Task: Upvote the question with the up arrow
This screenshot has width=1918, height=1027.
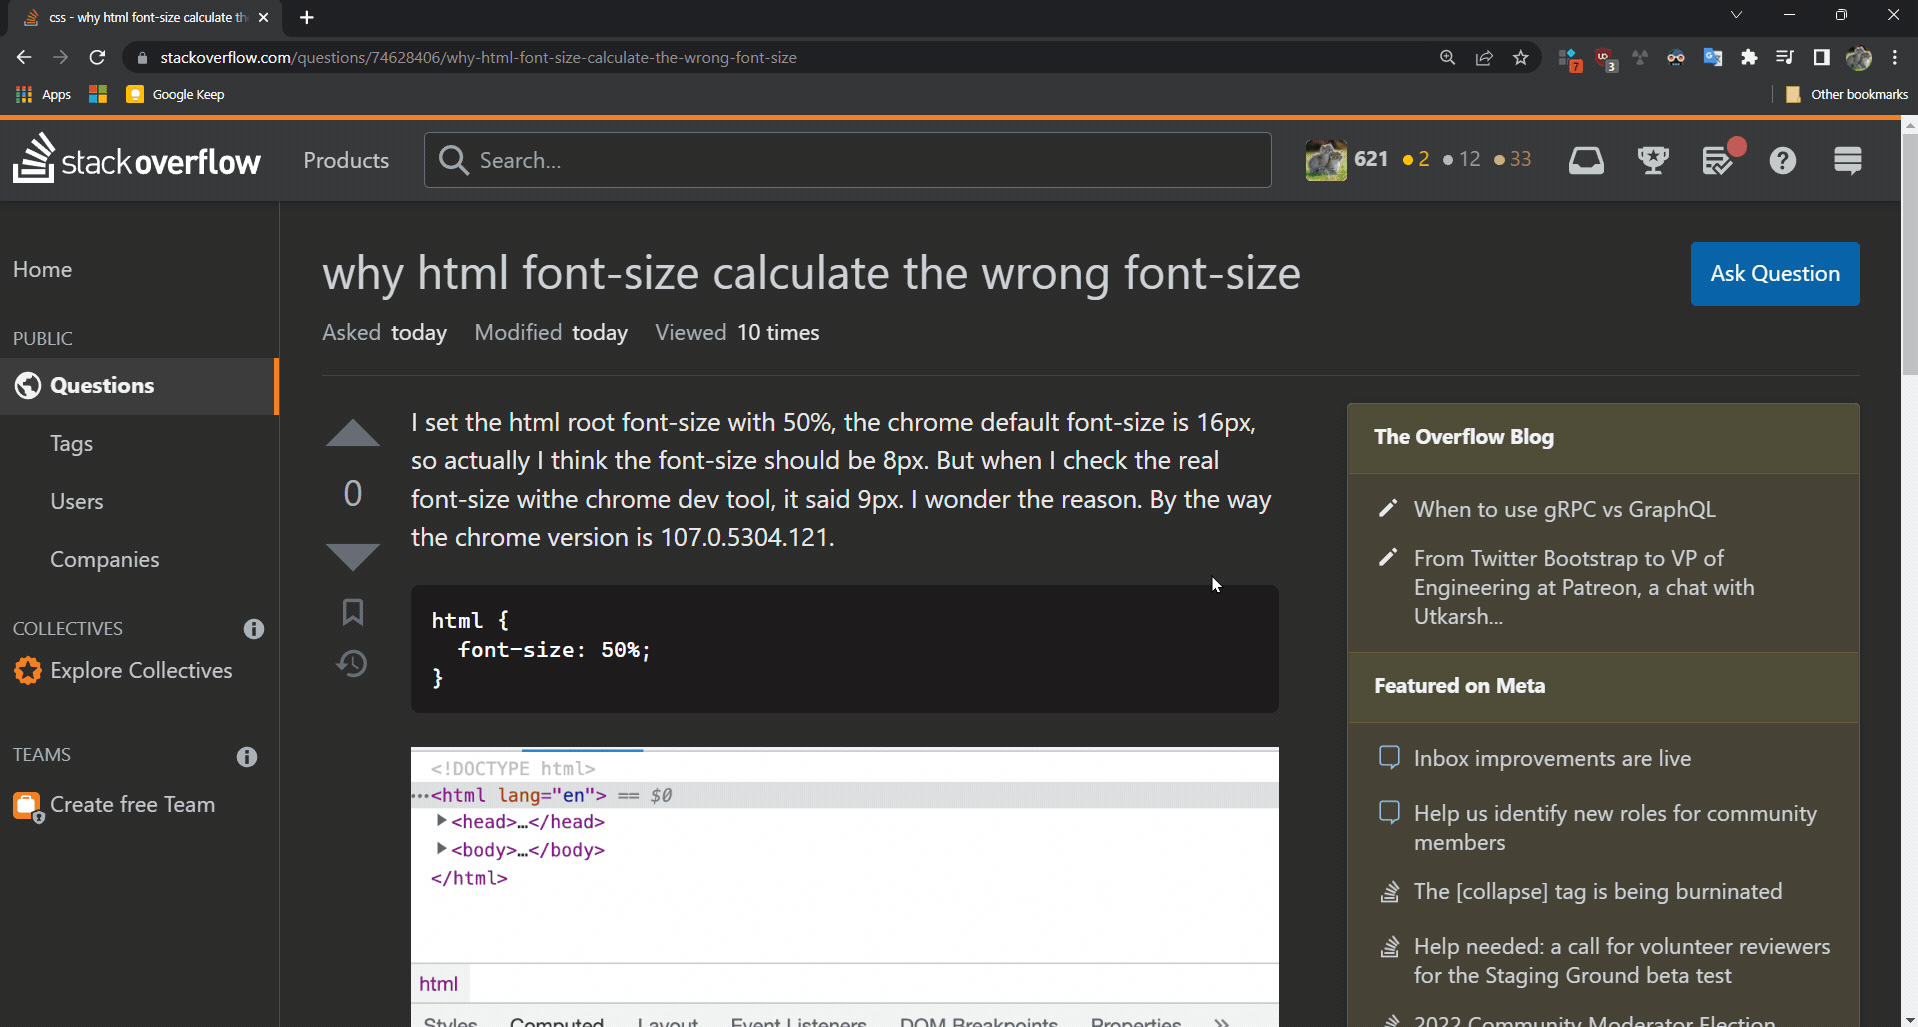Action: click(x=352, y=432)
